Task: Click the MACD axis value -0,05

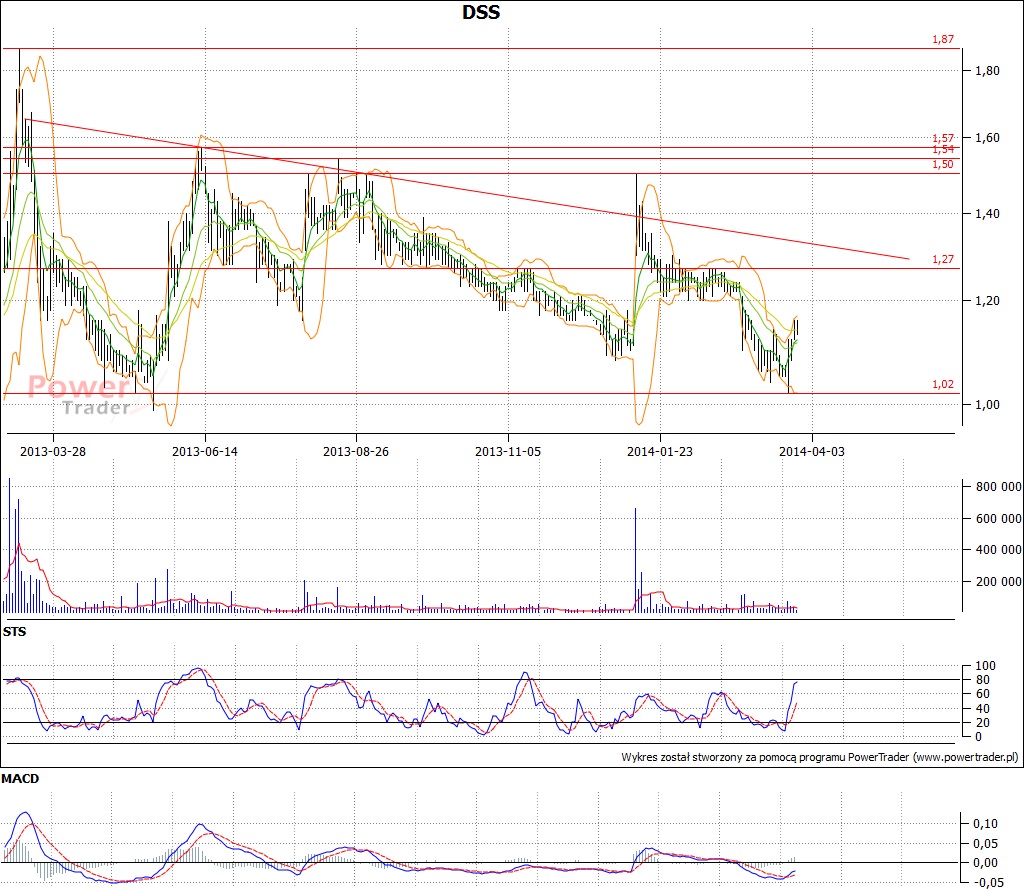Action: (x=988, y=883)
